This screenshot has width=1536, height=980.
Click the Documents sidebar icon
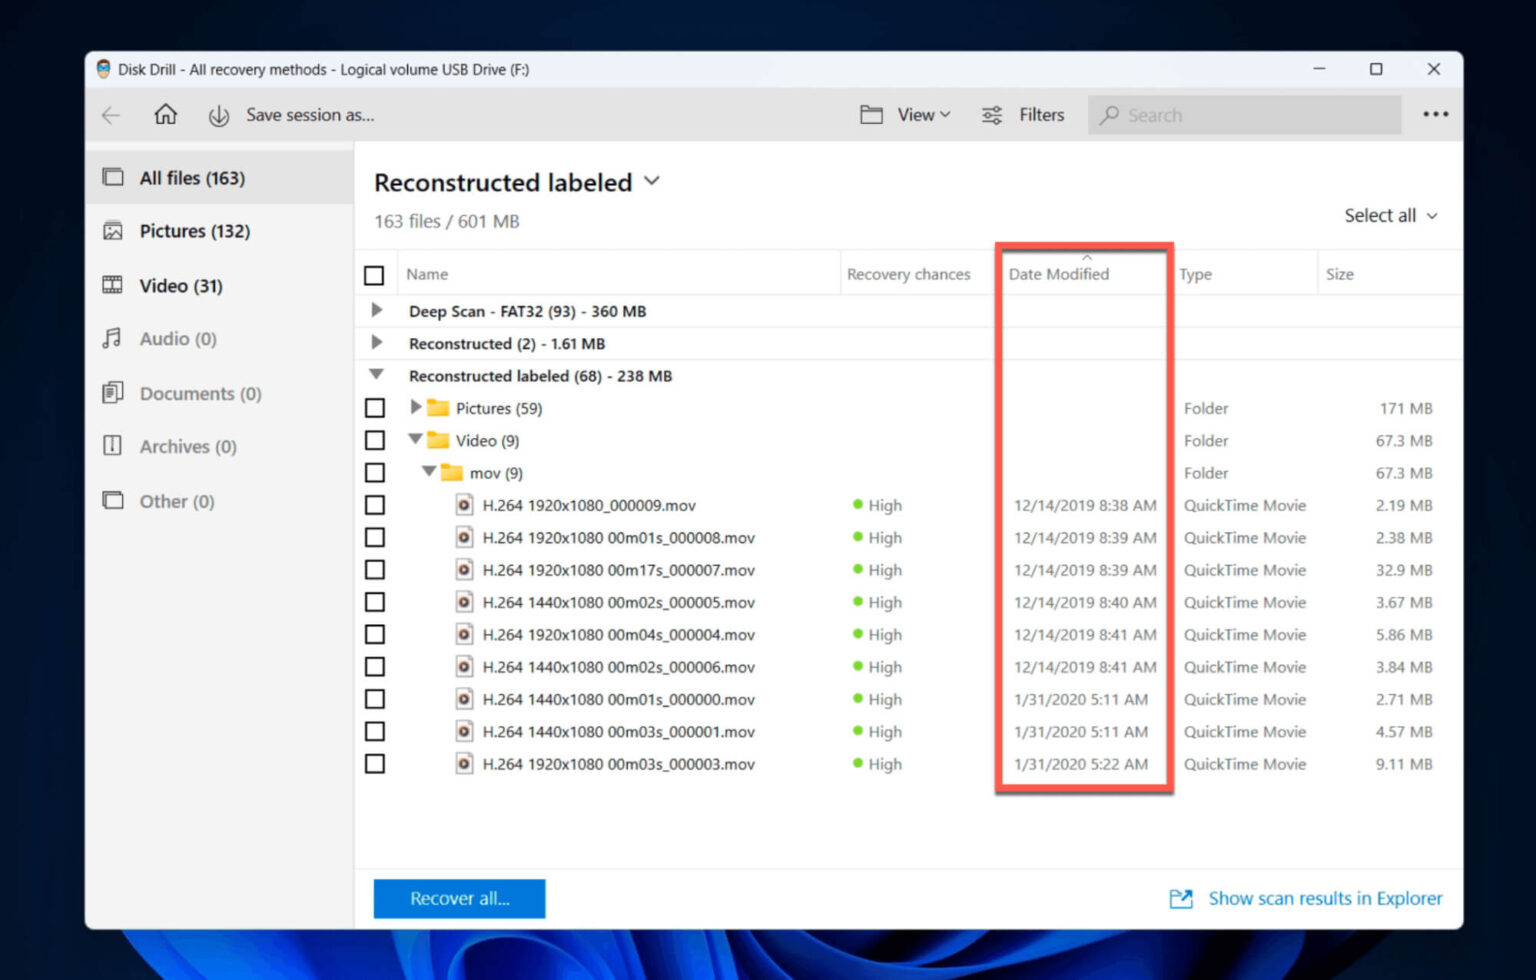pyautogui.click(x=113, y=393)
